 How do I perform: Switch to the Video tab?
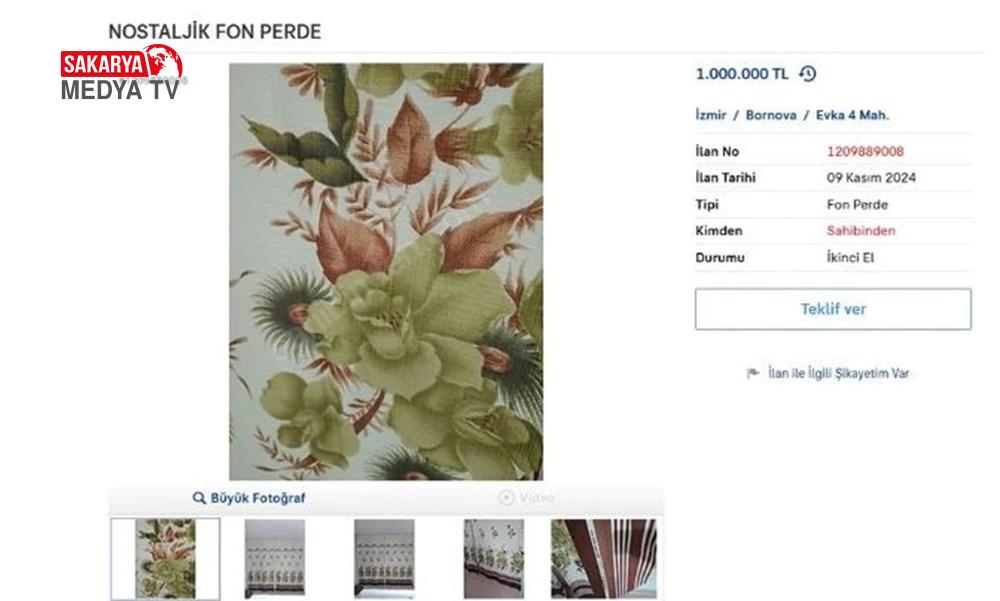tap(527, 498)
